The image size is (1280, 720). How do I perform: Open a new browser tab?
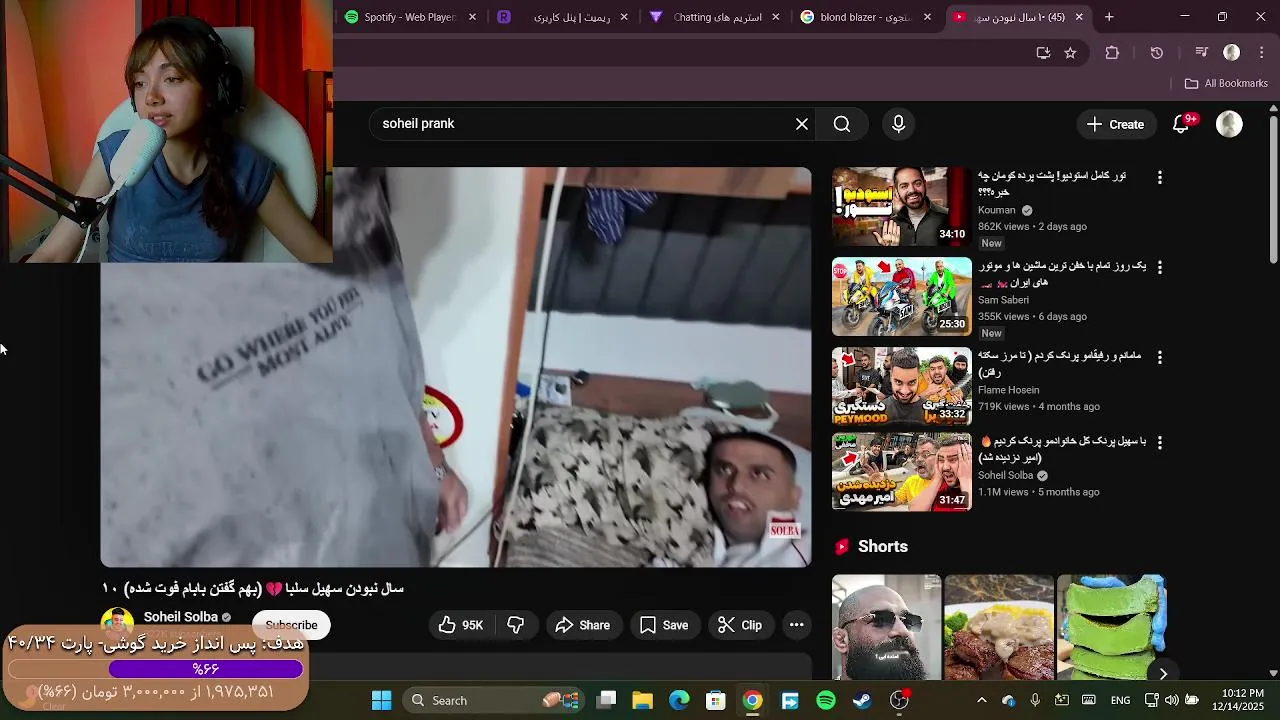(x=1109, y=17)
